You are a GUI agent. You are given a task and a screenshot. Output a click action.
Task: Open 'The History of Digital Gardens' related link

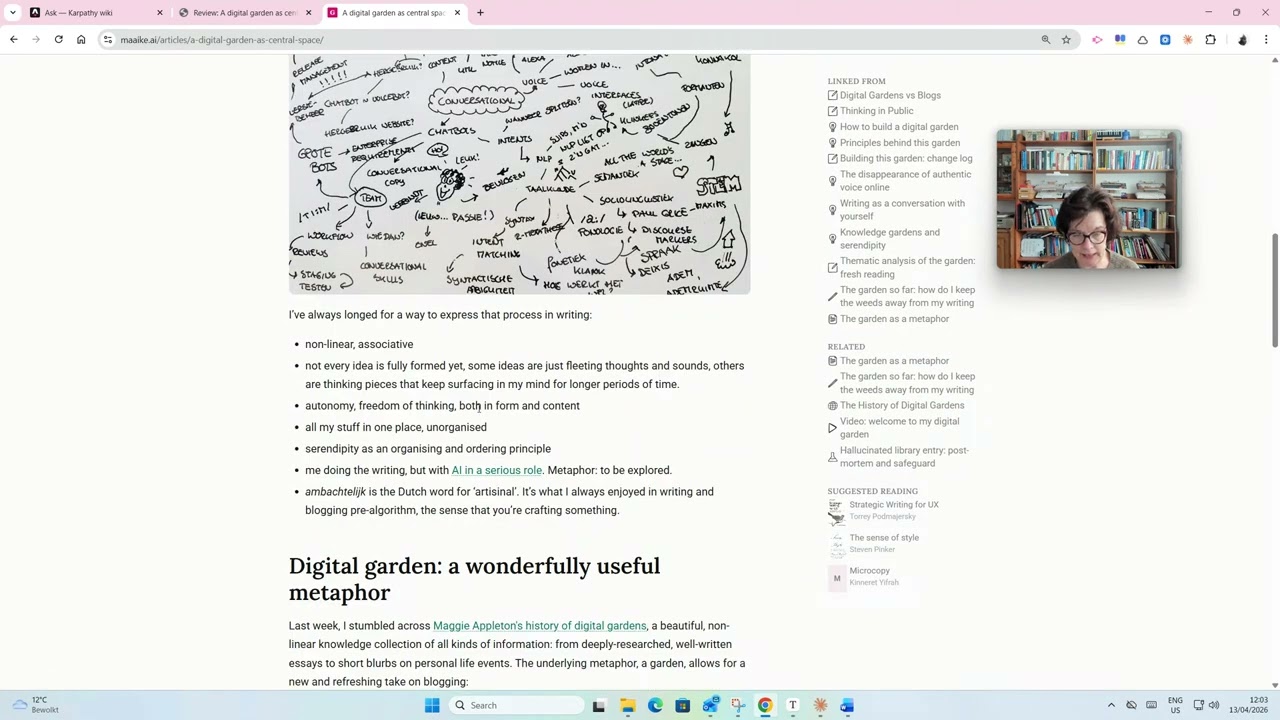point(902,405)
